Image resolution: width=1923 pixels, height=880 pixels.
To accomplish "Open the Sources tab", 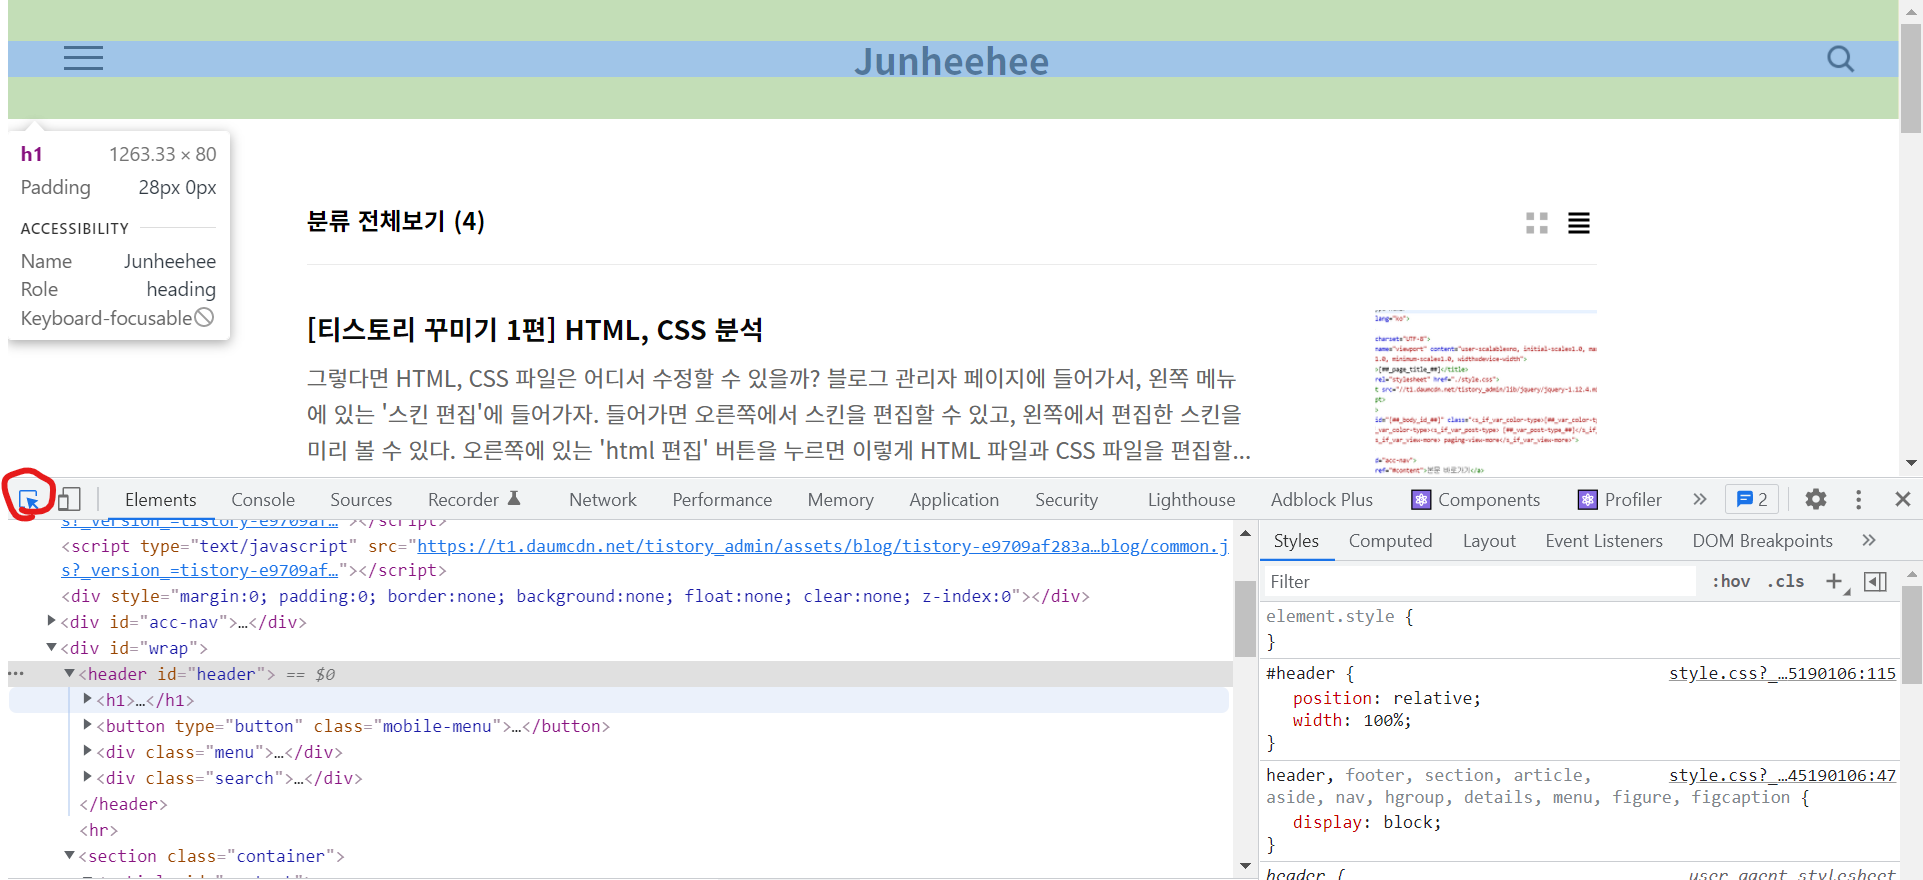I will click(361, 499).
